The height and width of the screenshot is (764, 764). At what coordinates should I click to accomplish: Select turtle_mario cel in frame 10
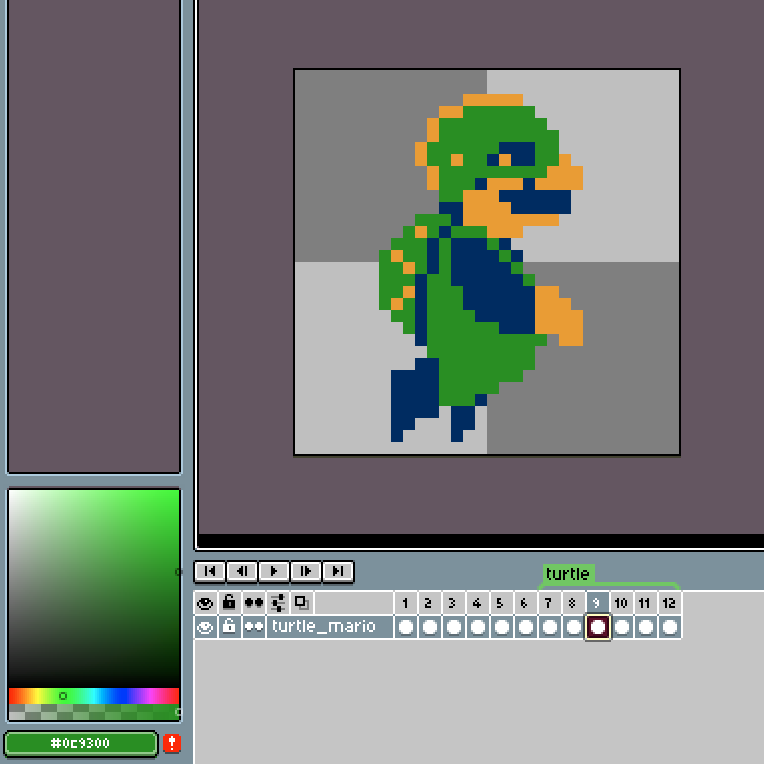click(x=621, y=627)
